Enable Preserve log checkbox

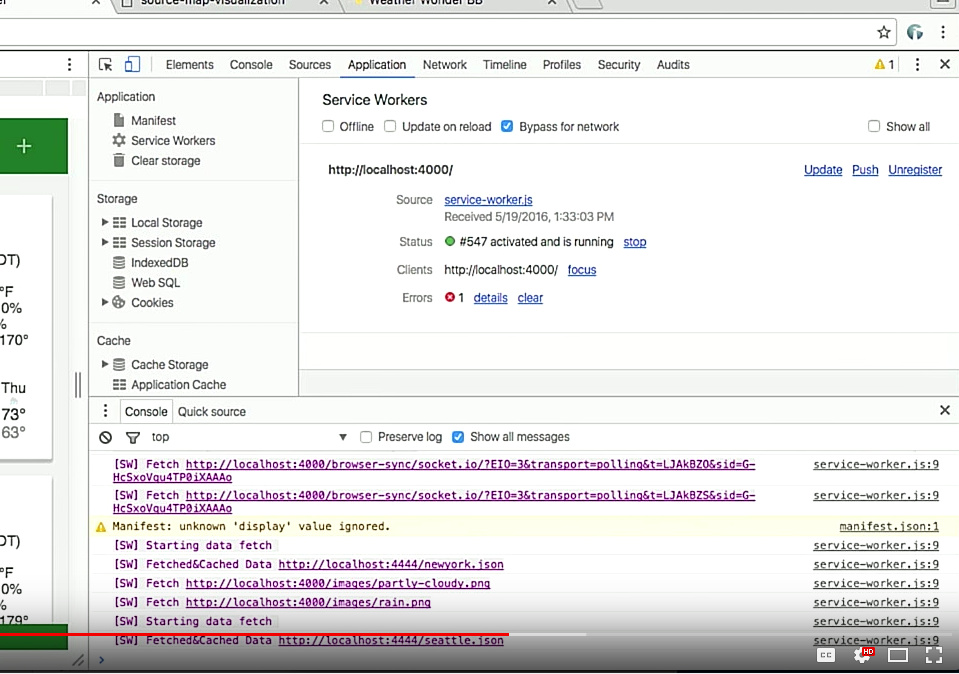click(366, 437)
